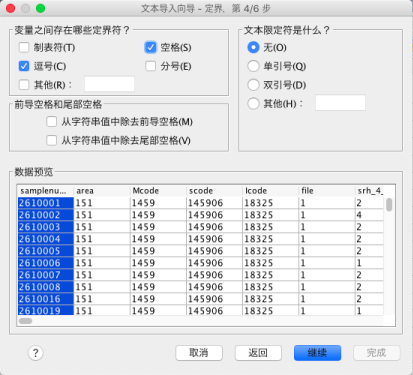Select the lcode column header
The height and width of the screenshot is (375, 413).
(270, 191)
